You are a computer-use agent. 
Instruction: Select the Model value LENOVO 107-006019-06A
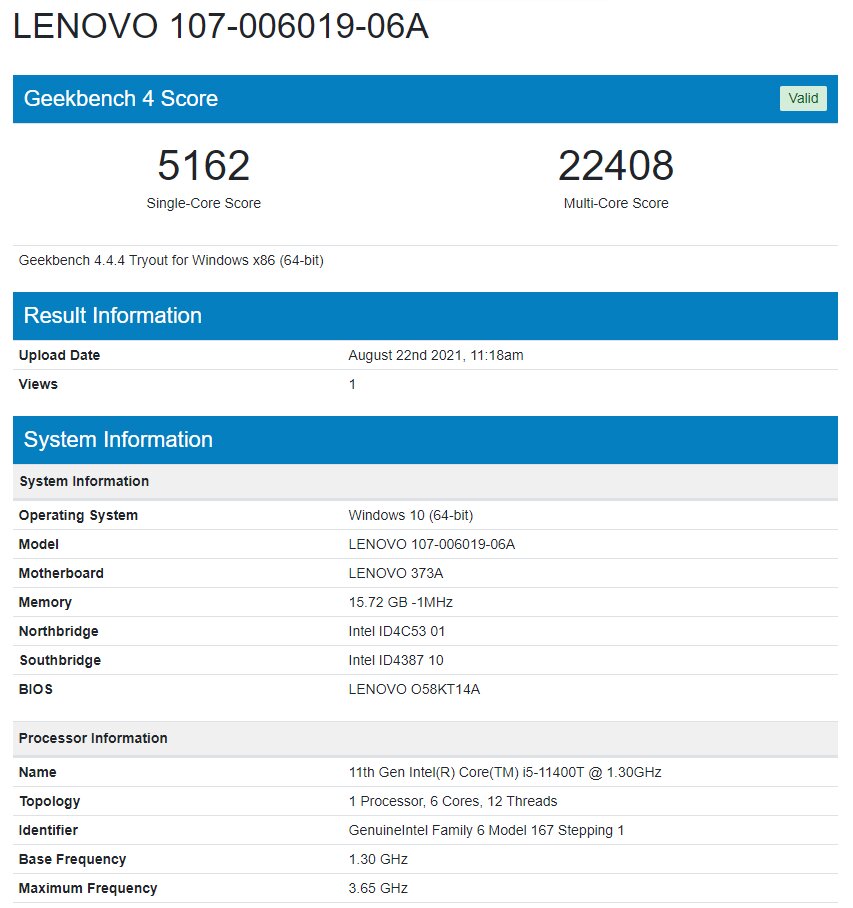click(431, 544)
